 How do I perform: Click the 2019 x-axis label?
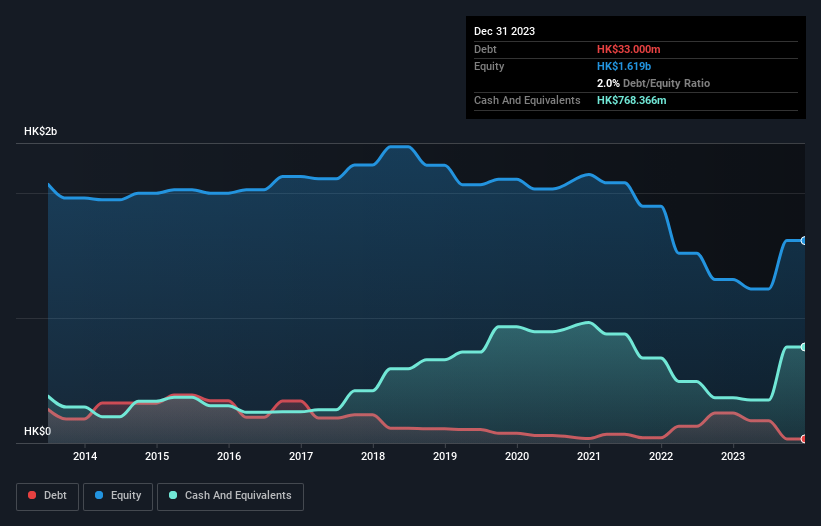pyautogui.click(x=445, y=456)
